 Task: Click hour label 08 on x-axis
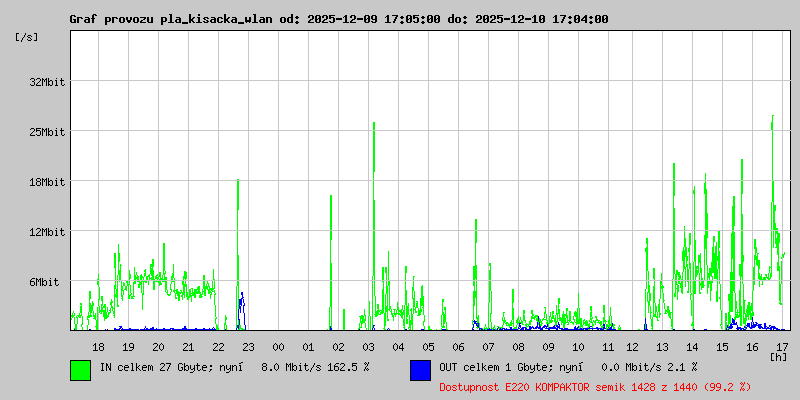(x=518, y=347)
